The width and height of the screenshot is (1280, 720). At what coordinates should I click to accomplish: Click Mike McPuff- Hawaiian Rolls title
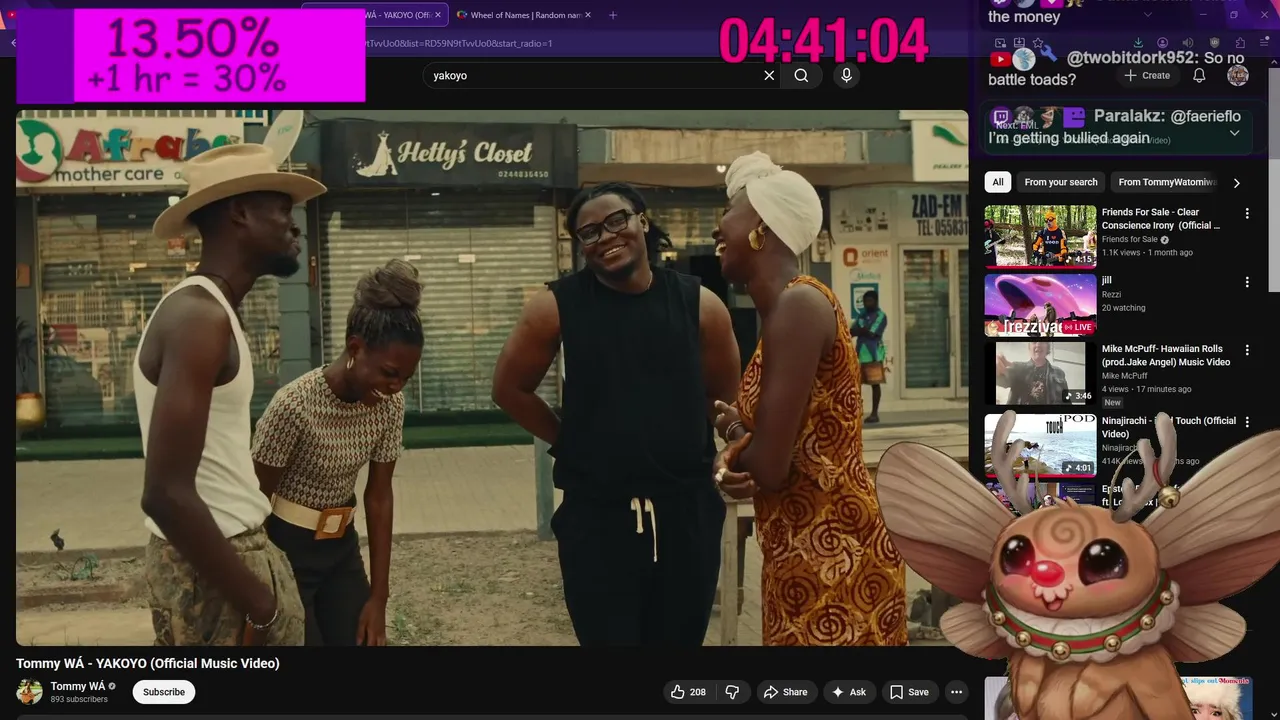coord(1166,355)
